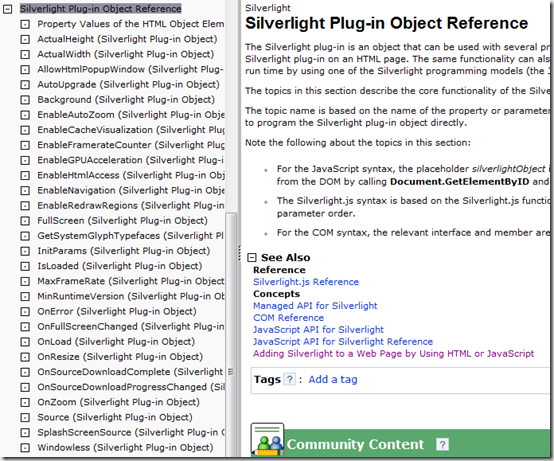
Task: Open the OnSourceDownloadComplete topic
Action: [x=131, y=372]
